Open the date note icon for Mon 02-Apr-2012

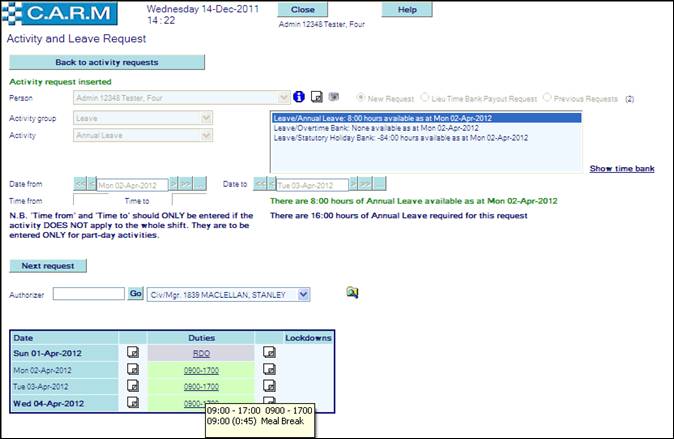click(133, 369)
